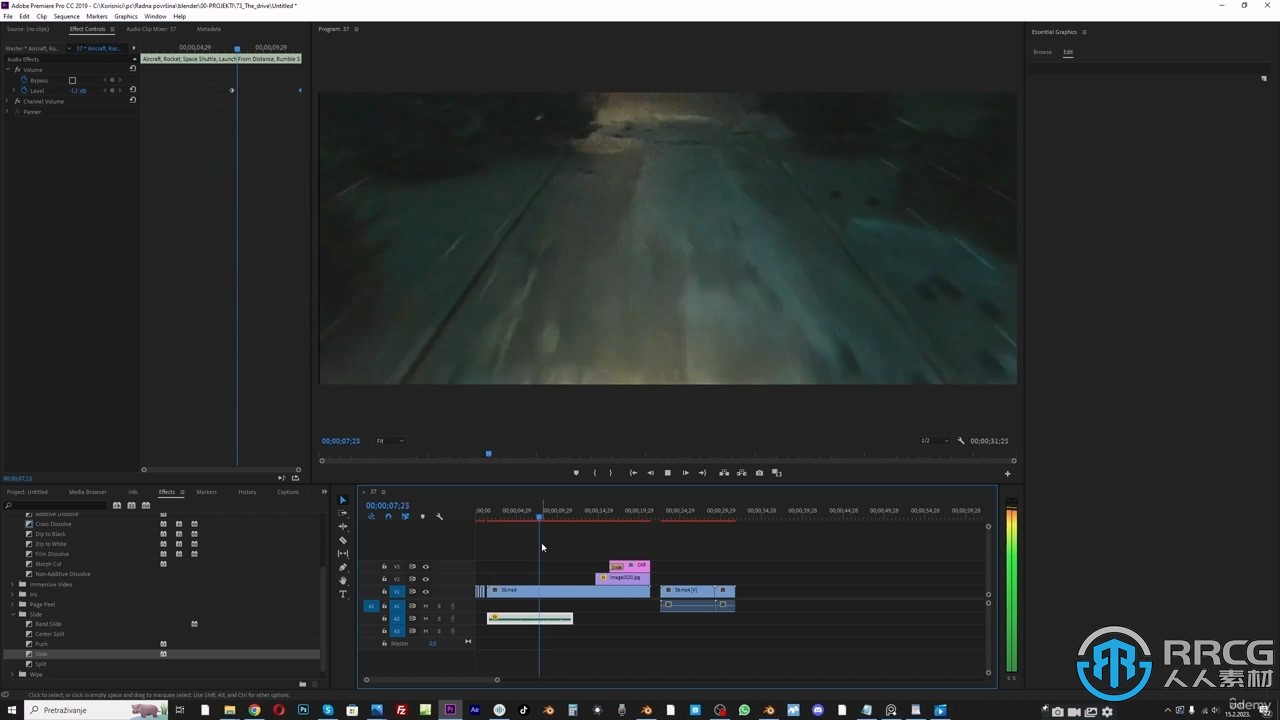The height and width of the screenshot is (720, 1280).
Task: Expand the Channel Volume effect
Action: coord(8,101)
